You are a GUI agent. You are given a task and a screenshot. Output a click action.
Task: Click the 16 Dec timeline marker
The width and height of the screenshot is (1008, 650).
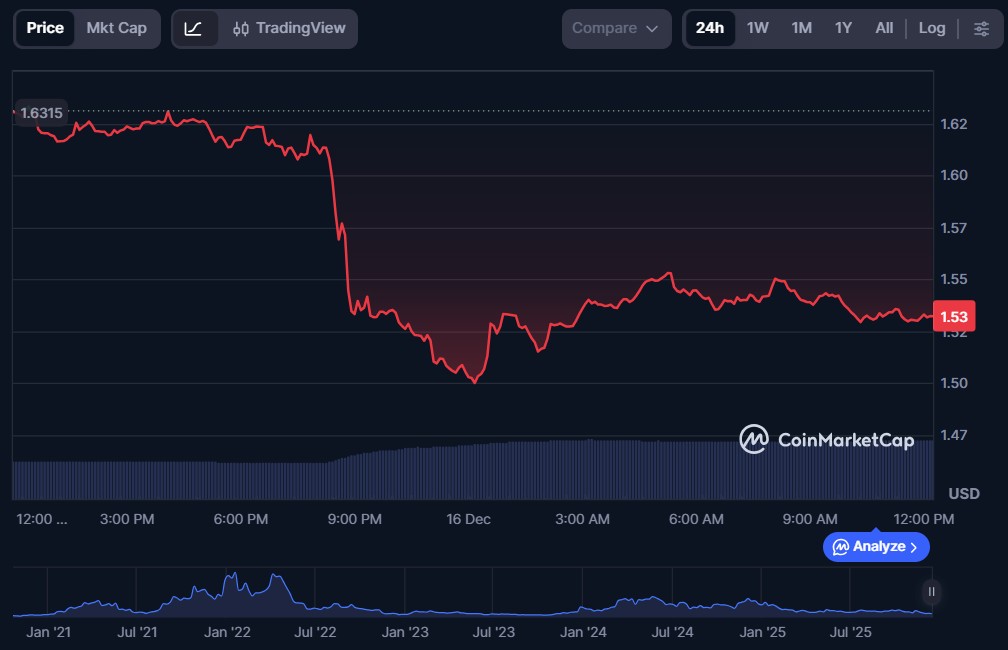468,519
